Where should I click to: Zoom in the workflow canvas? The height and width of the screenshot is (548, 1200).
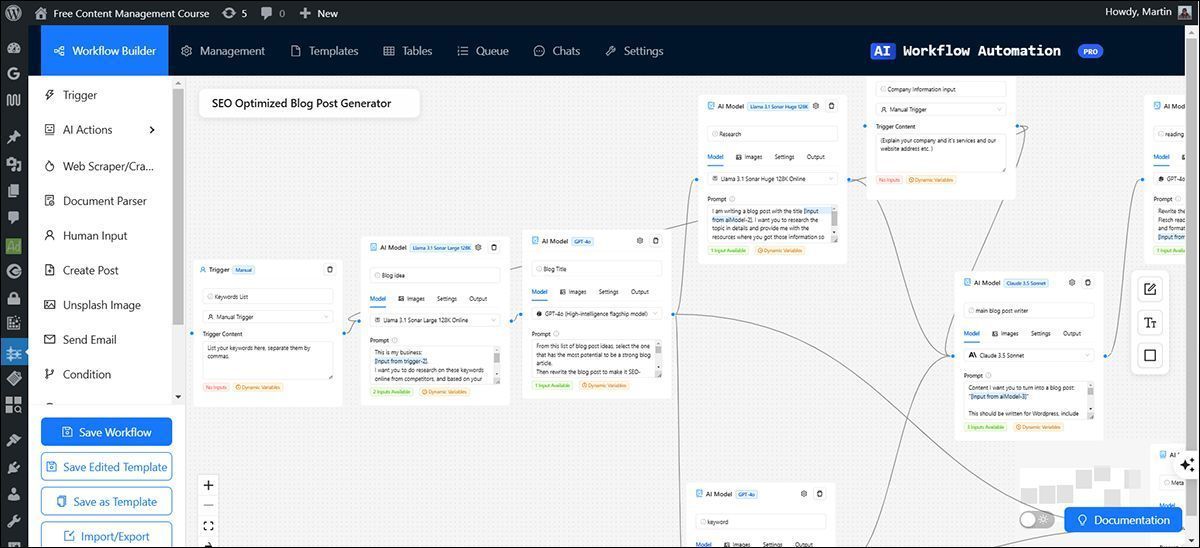coord(208,485)
